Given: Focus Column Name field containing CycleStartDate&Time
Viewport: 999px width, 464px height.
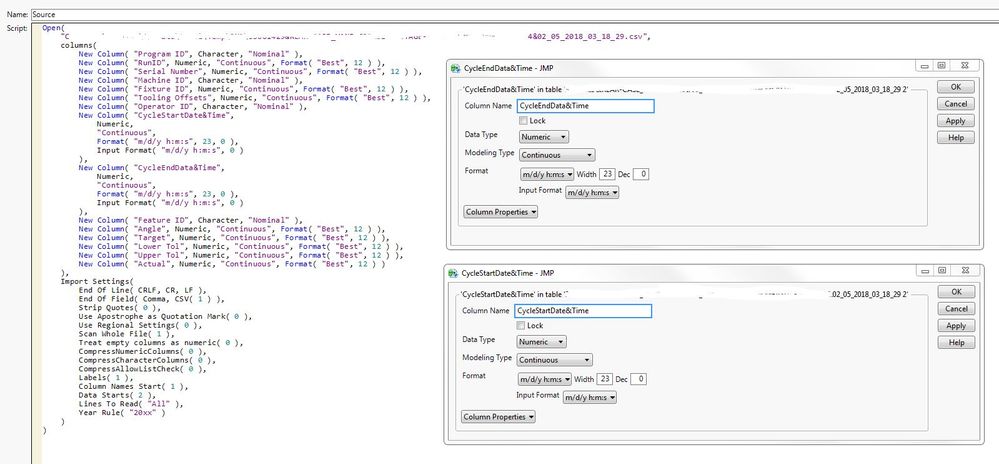Looking at the screenshot, I should pyautogui.click(x=583, y=310).
